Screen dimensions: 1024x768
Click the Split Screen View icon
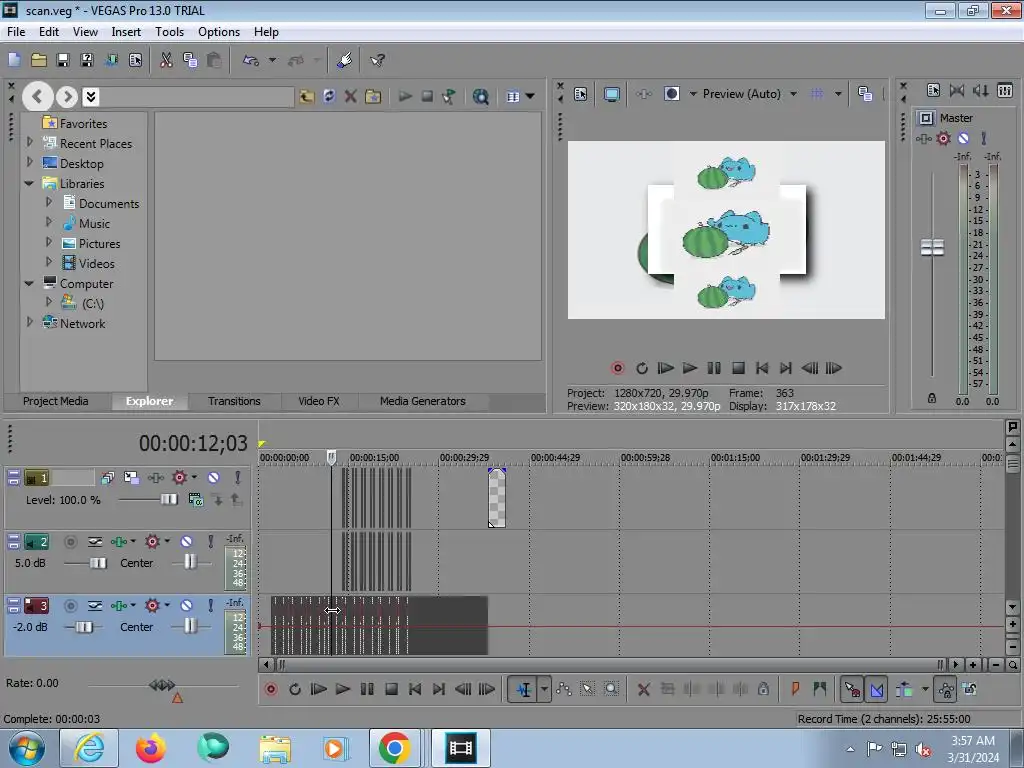coord(672,94)
